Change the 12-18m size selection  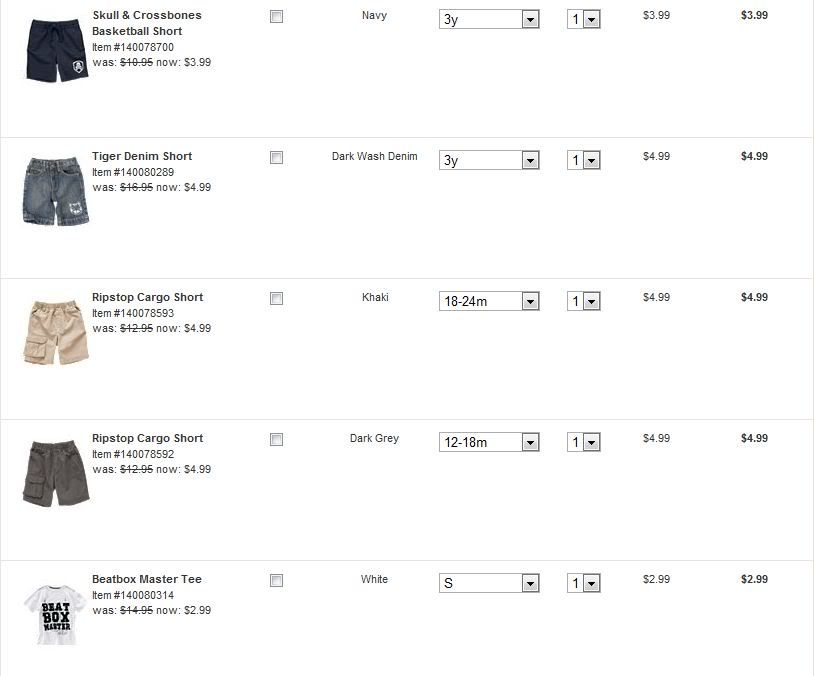489,443
